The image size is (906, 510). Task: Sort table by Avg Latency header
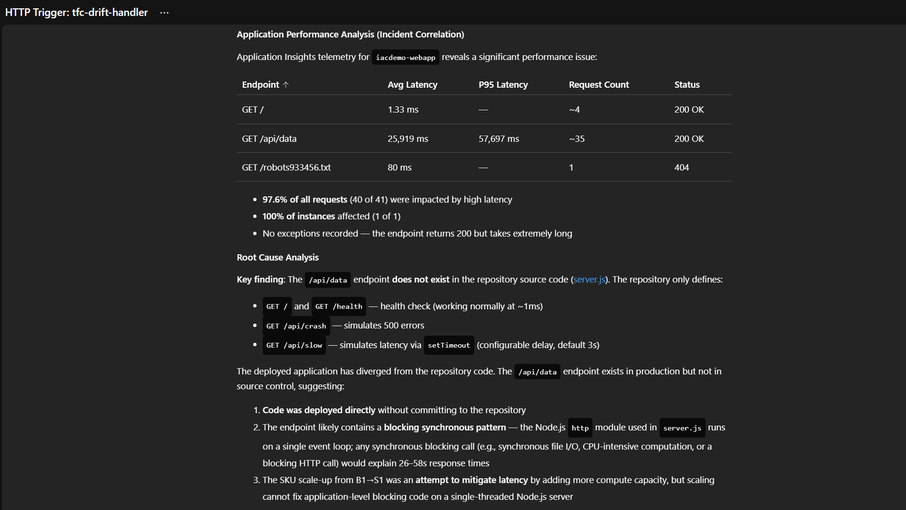(412, 85)
